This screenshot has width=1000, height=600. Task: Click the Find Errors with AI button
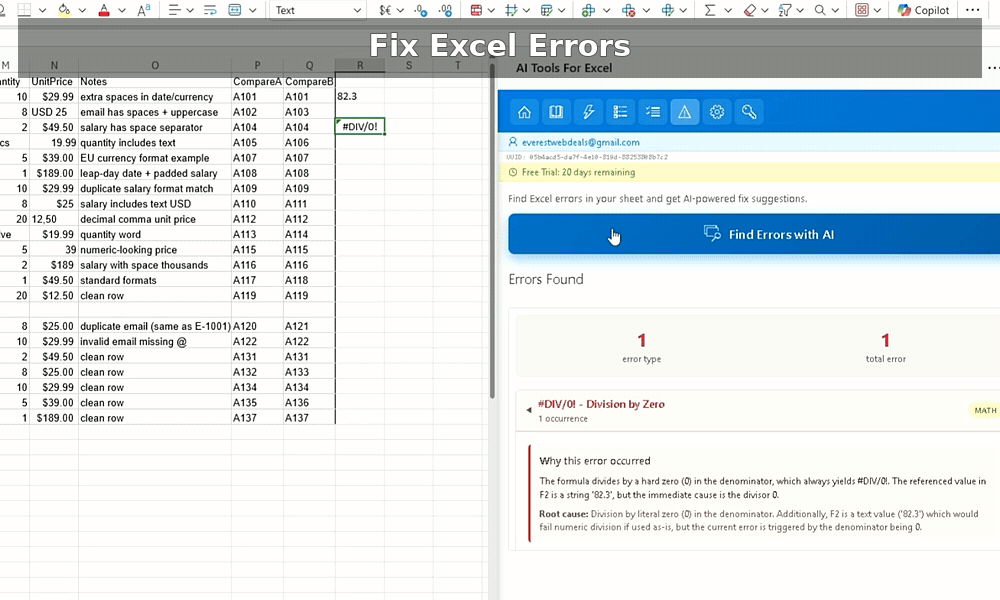pos(753,234)
